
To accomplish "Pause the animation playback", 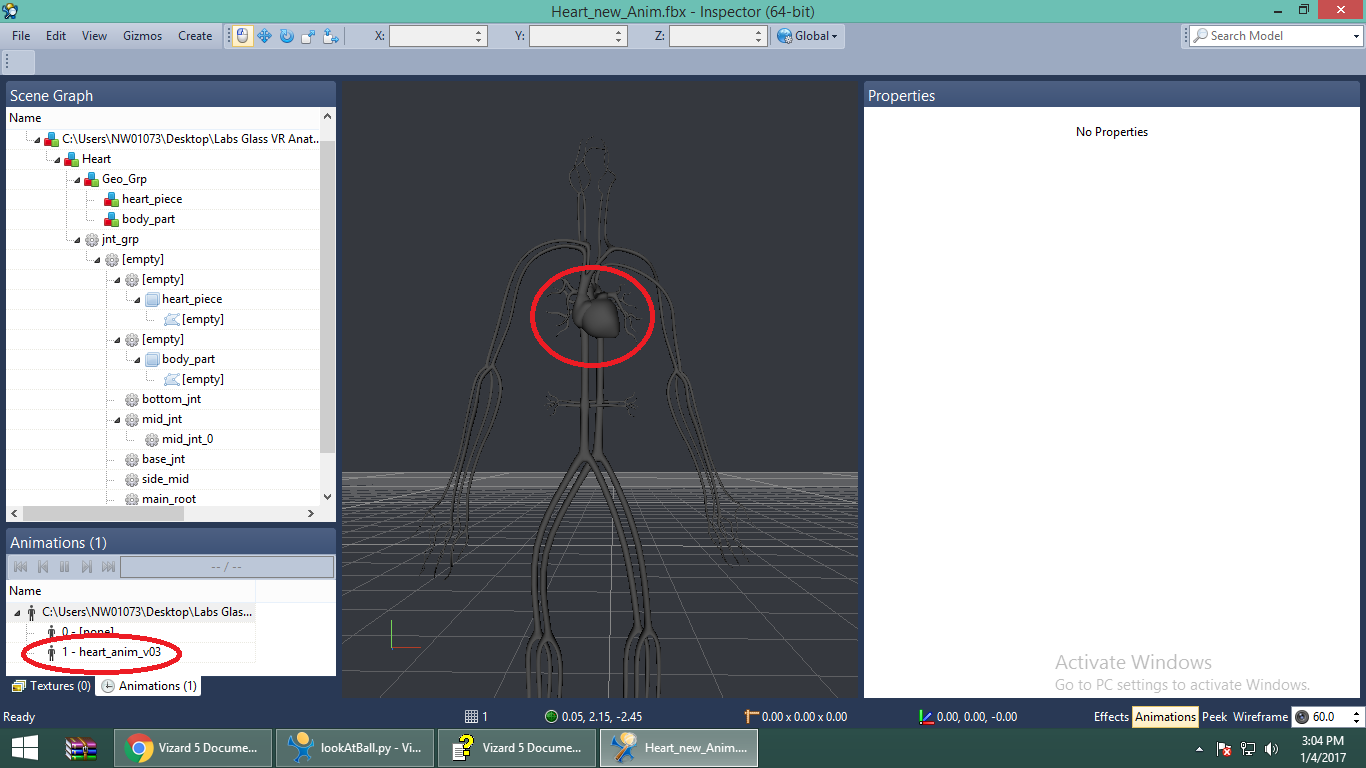I will click(x=64, y=567).
